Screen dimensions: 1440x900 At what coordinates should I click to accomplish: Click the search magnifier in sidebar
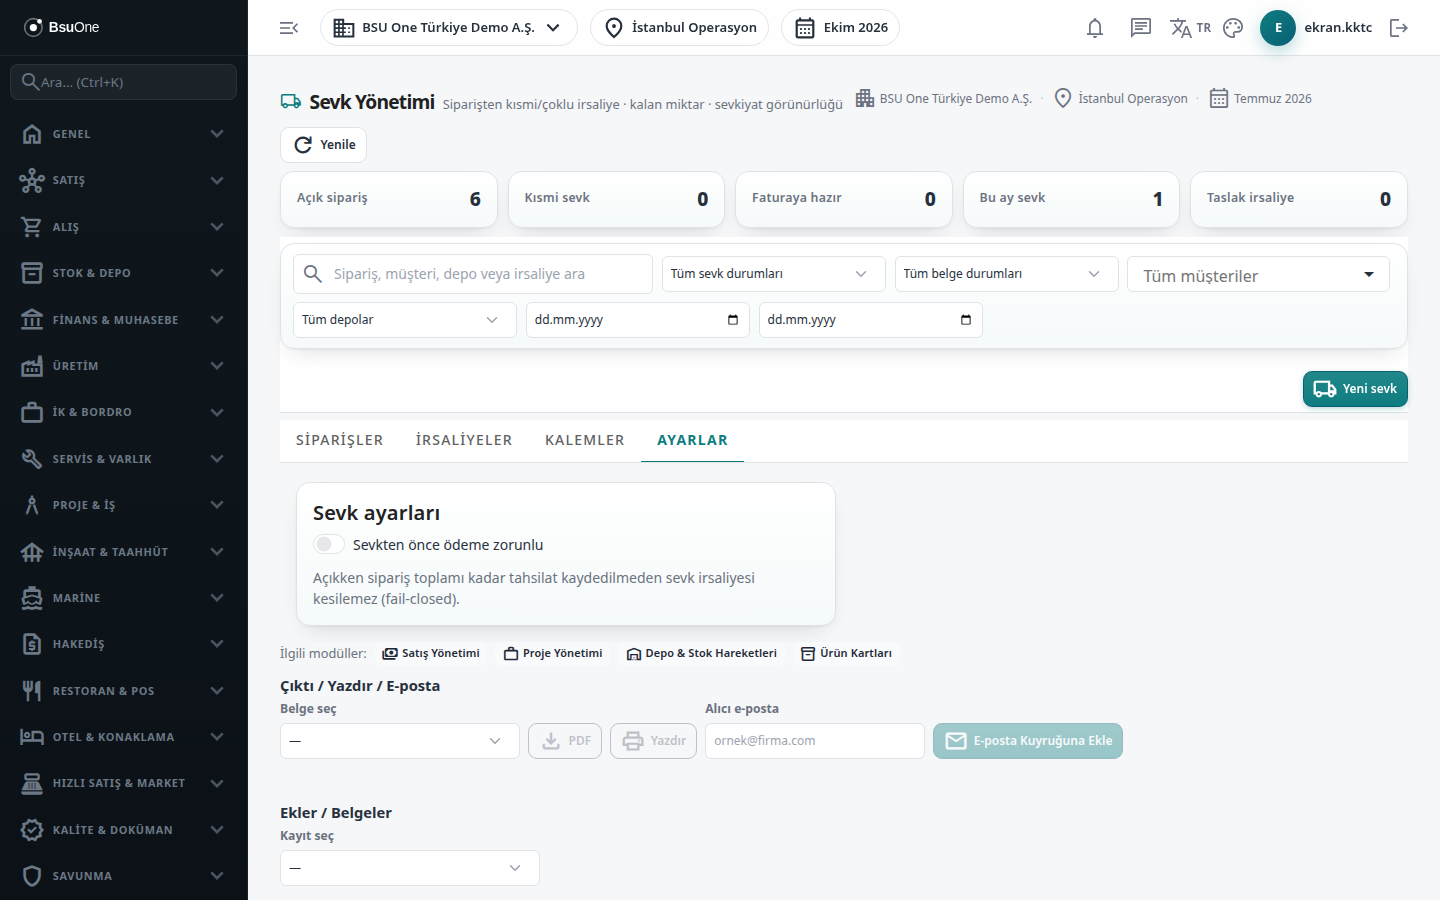(30, 82)
